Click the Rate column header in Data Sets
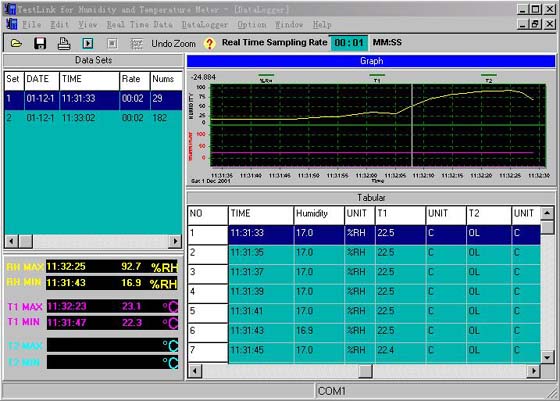The height and width of the screenshot is (401, 560). pos(135,81)
